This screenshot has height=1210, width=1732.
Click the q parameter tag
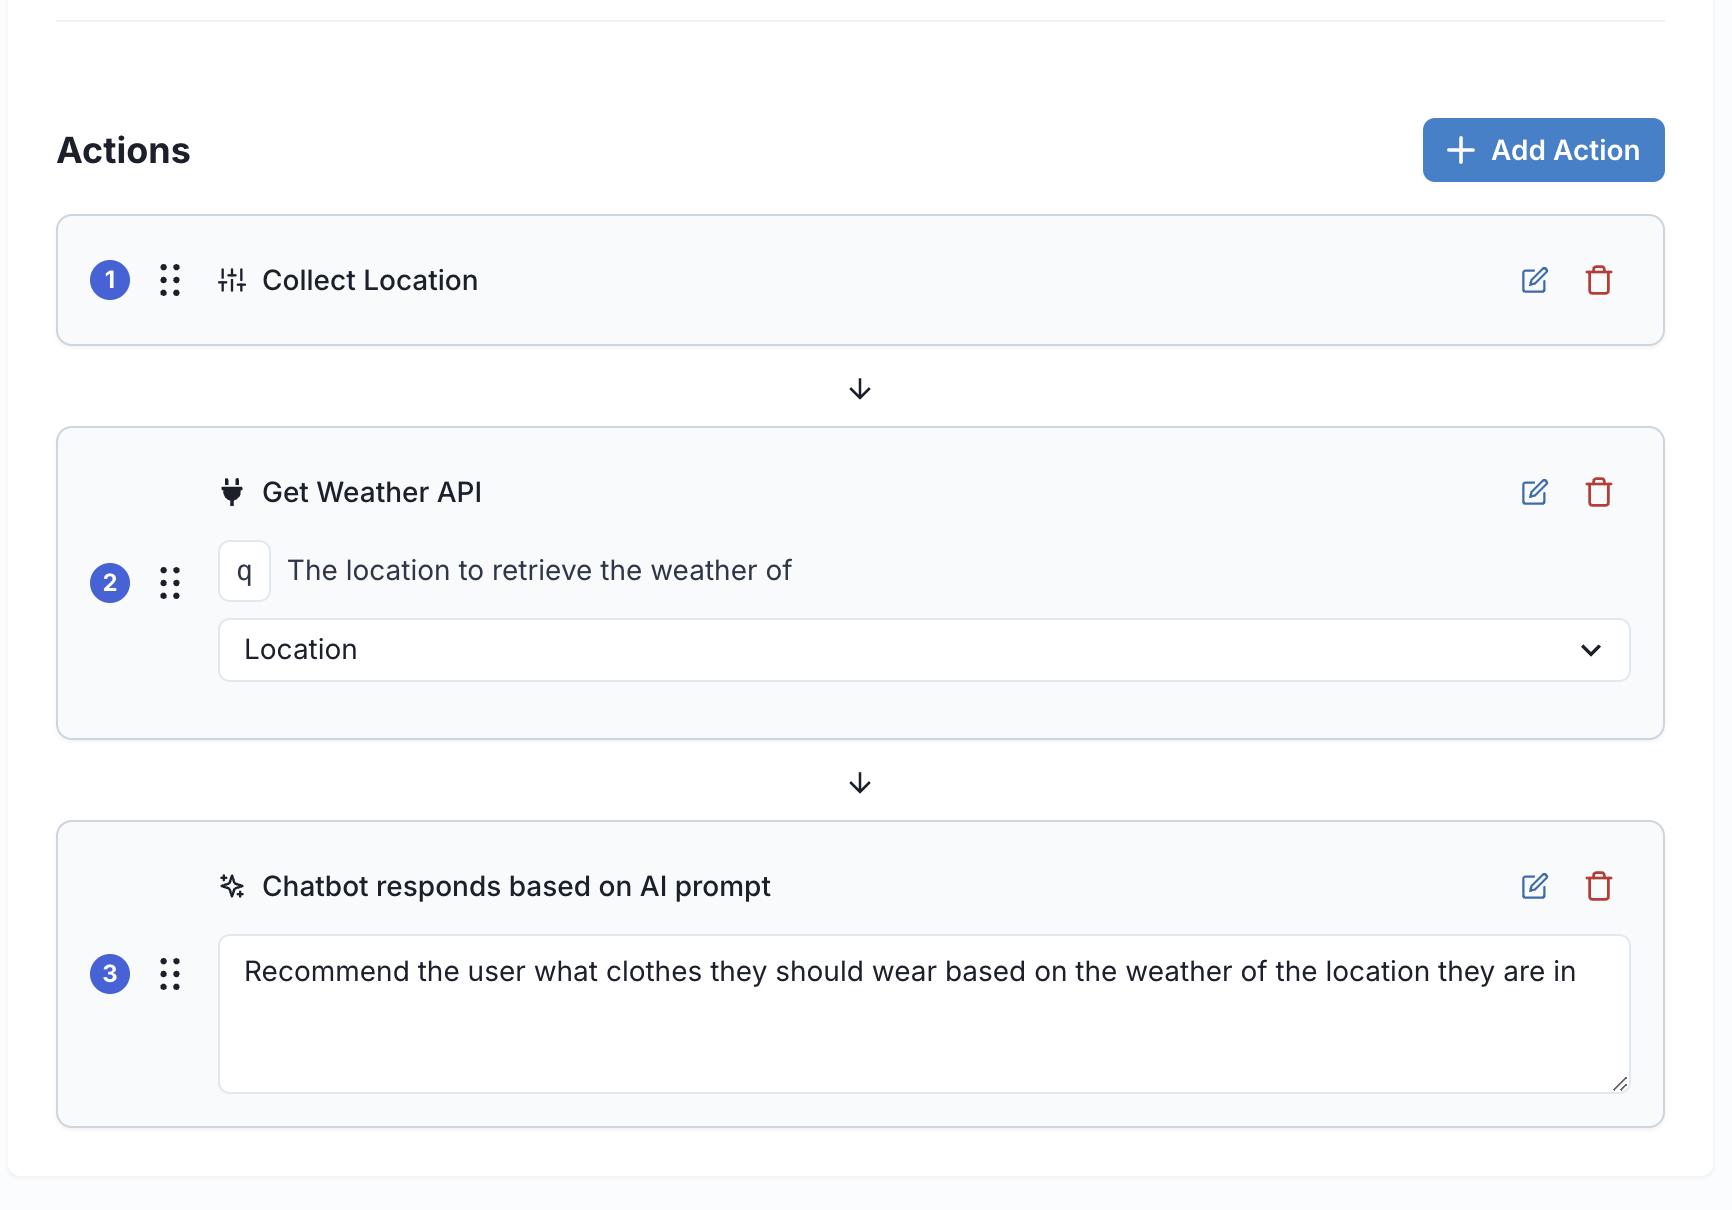[244, 571]
